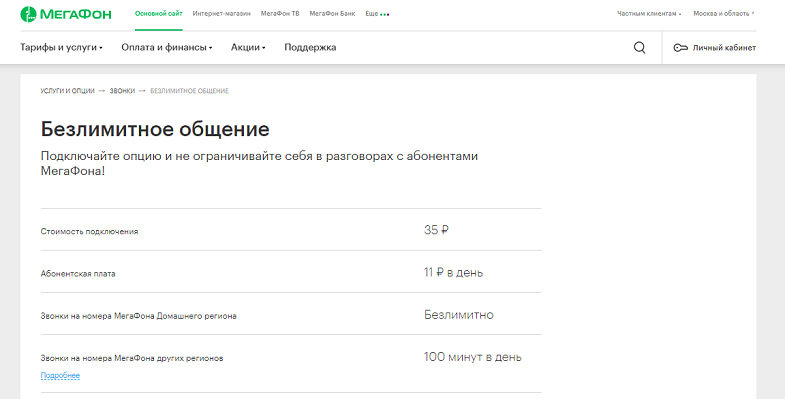The image size is (785, 399).
Task: Go to Звонки breadcrumb
Action: click(122, 91)
